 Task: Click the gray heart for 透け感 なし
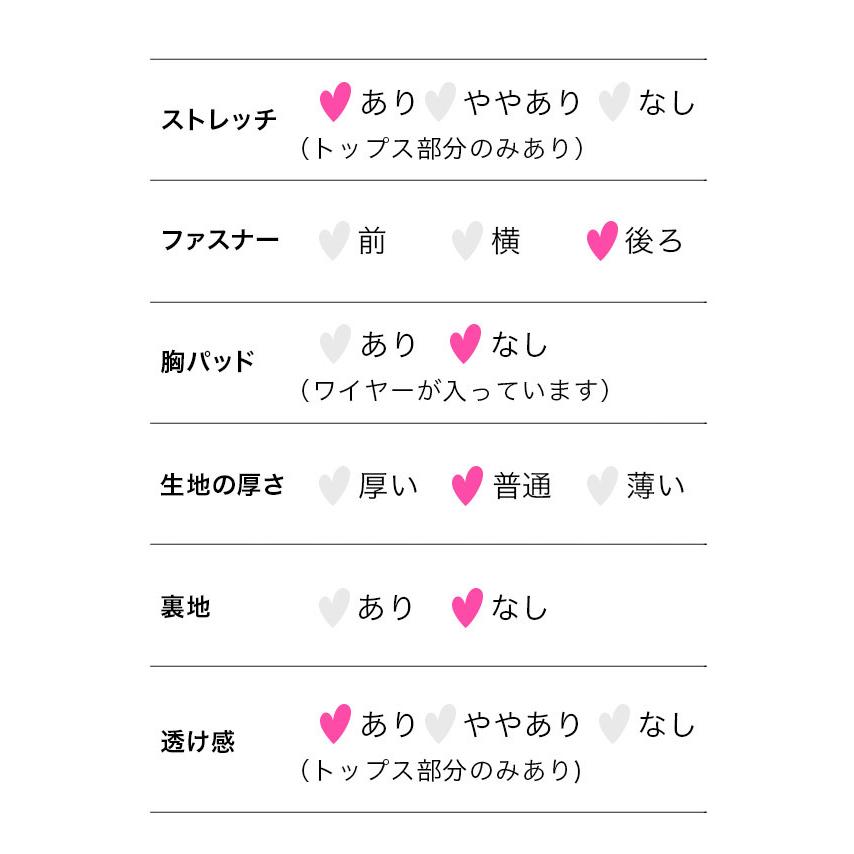614,724
